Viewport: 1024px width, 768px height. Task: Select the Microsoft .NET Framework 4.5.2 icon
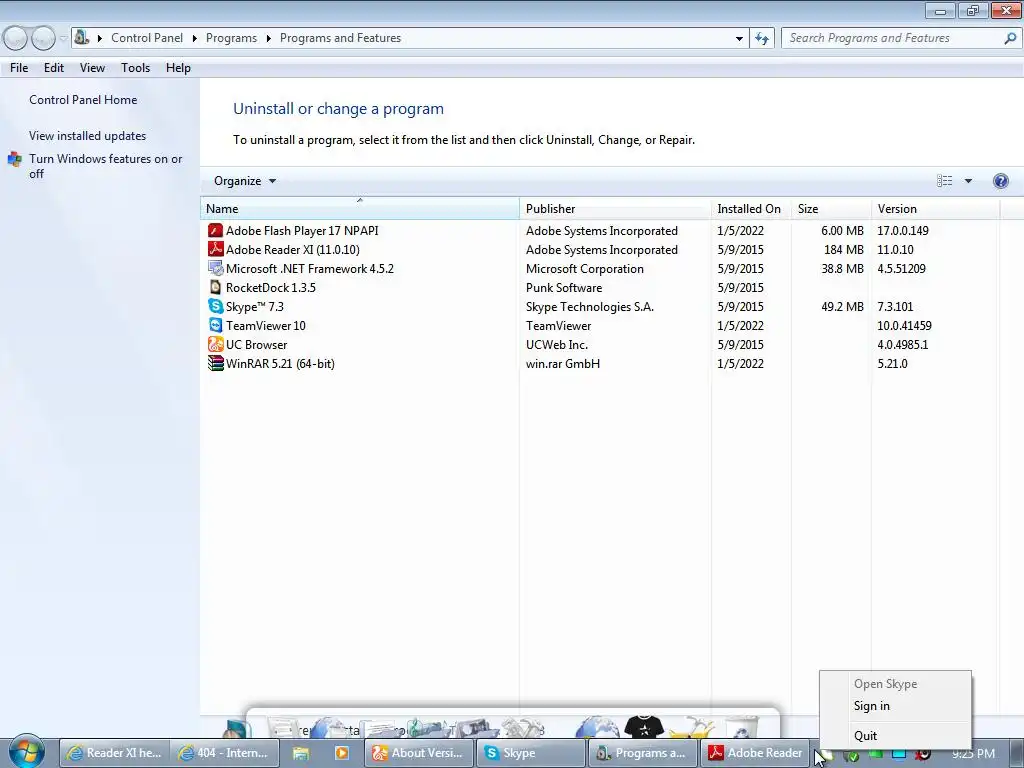coord(215,268)
